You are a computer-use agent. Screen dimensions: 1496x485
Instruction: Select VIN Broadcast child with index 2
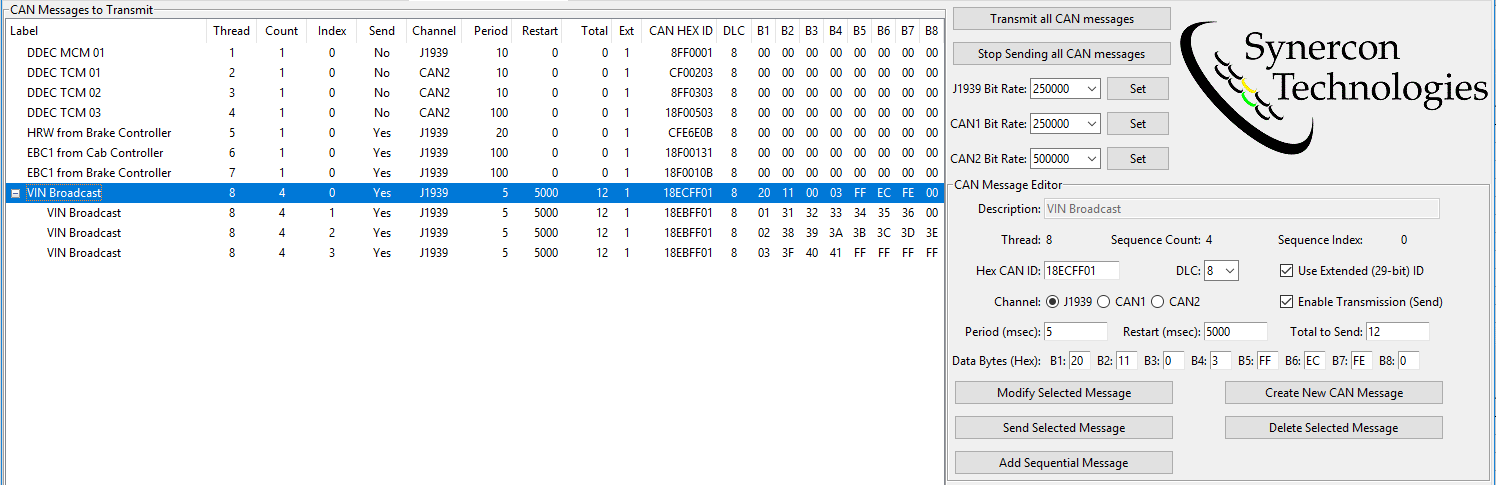point(474,233)
